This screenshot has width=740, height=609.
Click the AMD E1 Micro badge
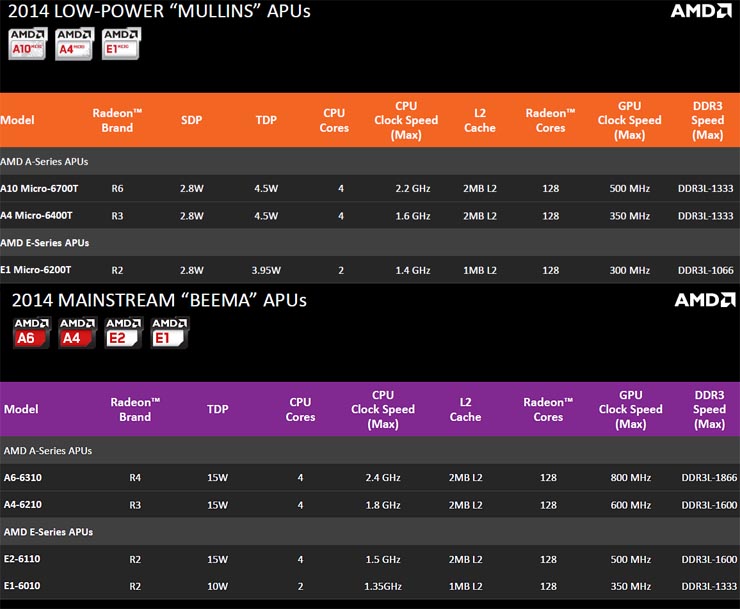coord(121,45)
